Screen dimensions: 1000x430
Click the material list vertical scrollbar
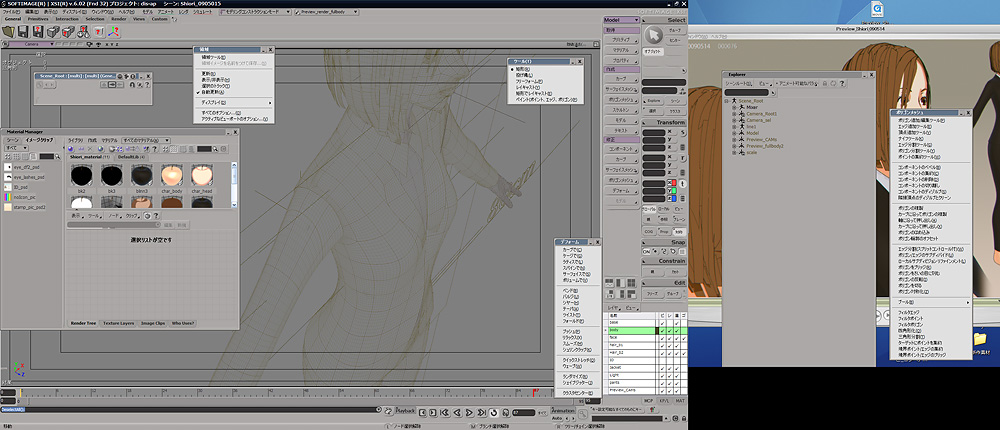(x=234, y=185)
